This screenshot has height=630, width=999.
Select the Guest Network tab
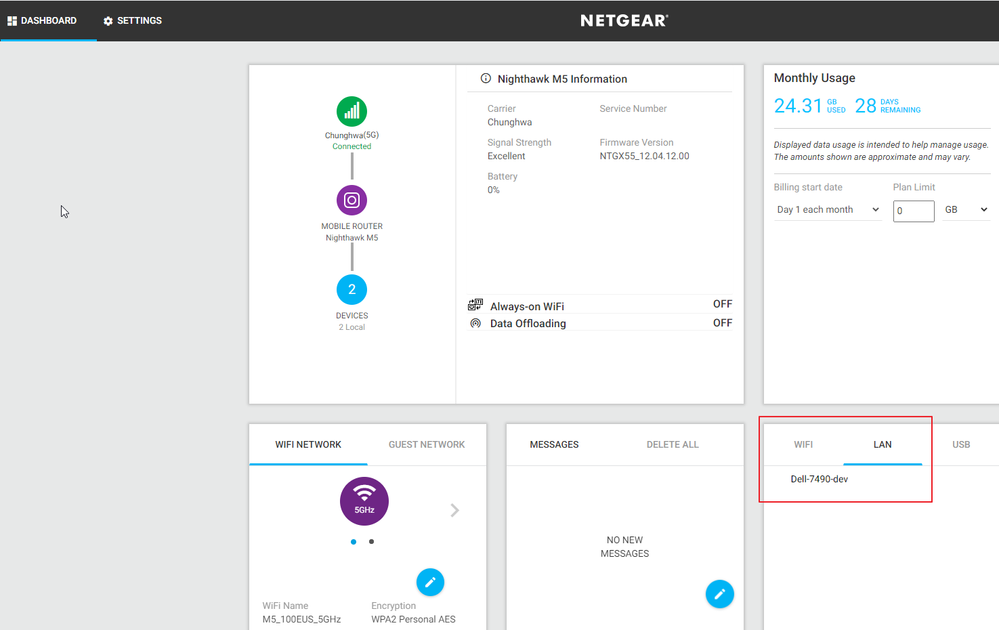pyautogui.click(x=427, y=445)
